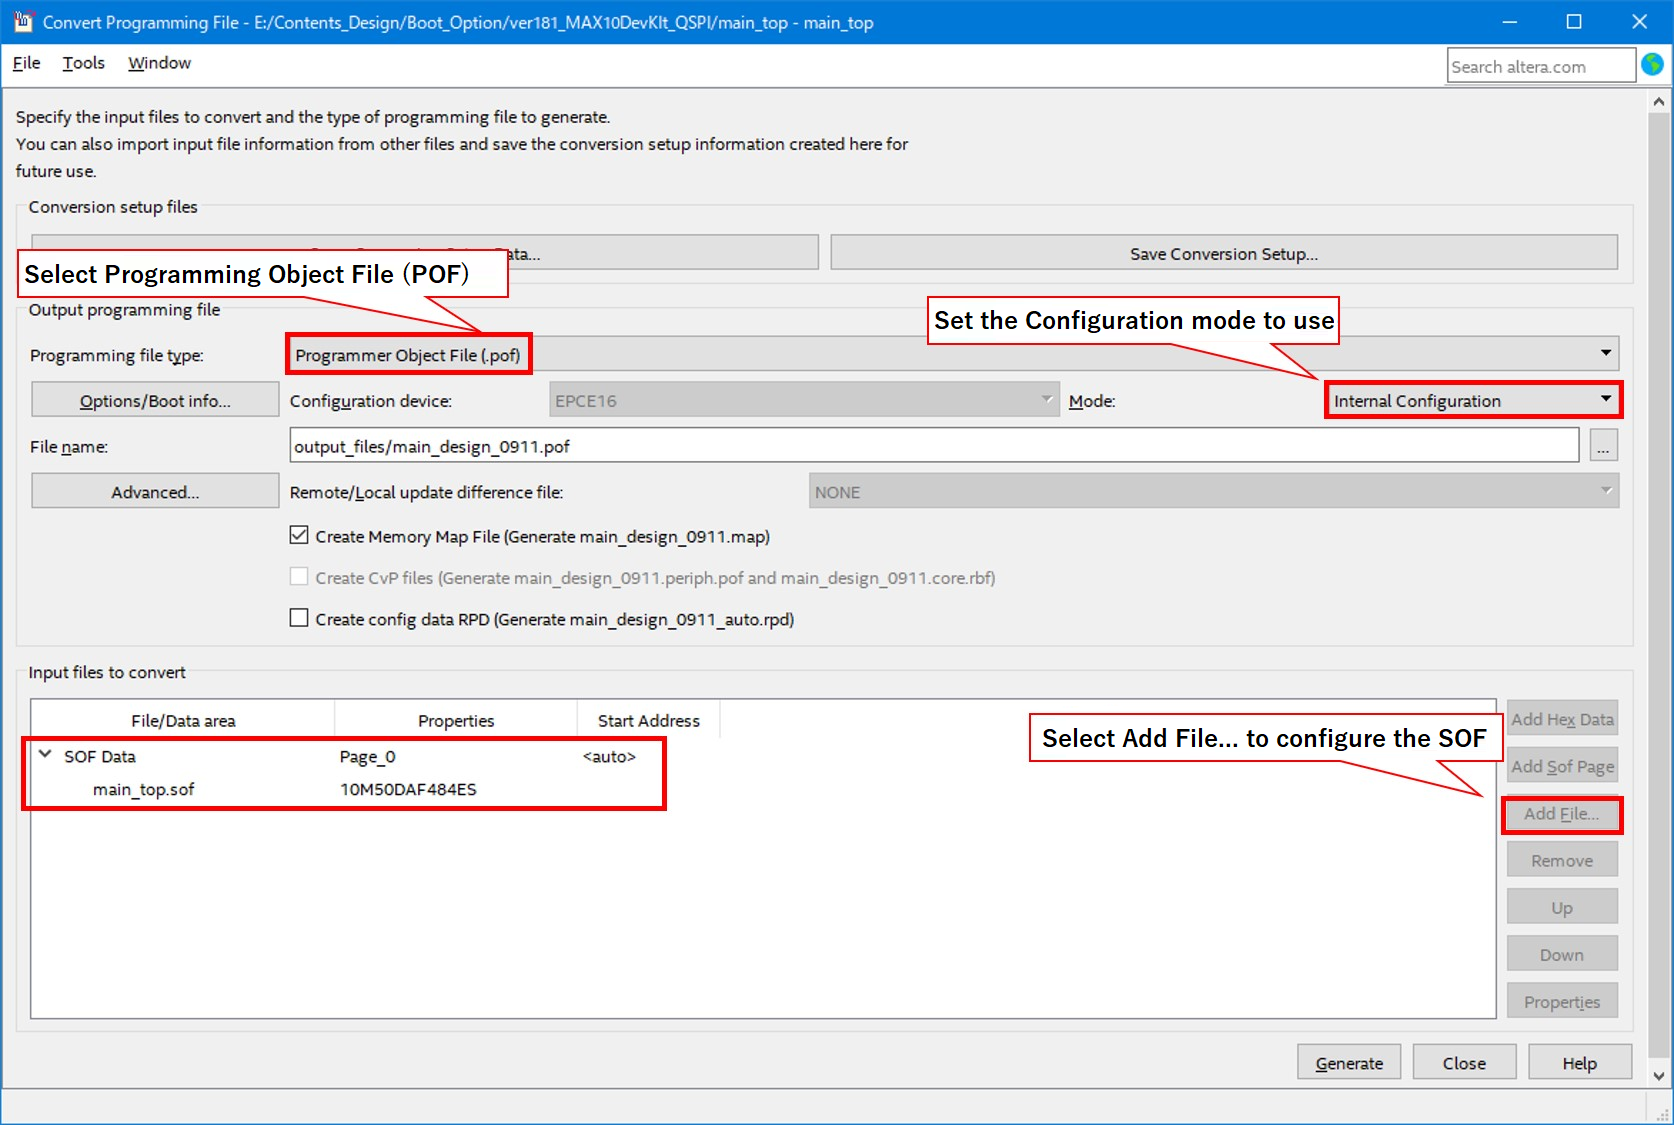This screenshot has width=1674, height=1125.
Task: Click the file browse ellipsis button
Action: click(1603, 446)
